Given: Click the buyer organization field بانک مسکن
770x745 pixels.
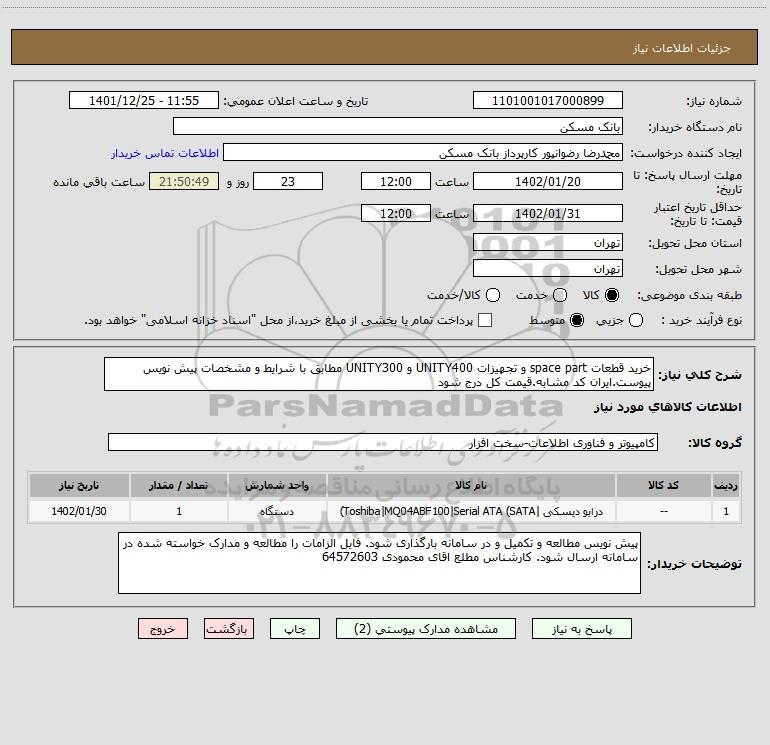Looking at the screenshot, I should point(398,126).
